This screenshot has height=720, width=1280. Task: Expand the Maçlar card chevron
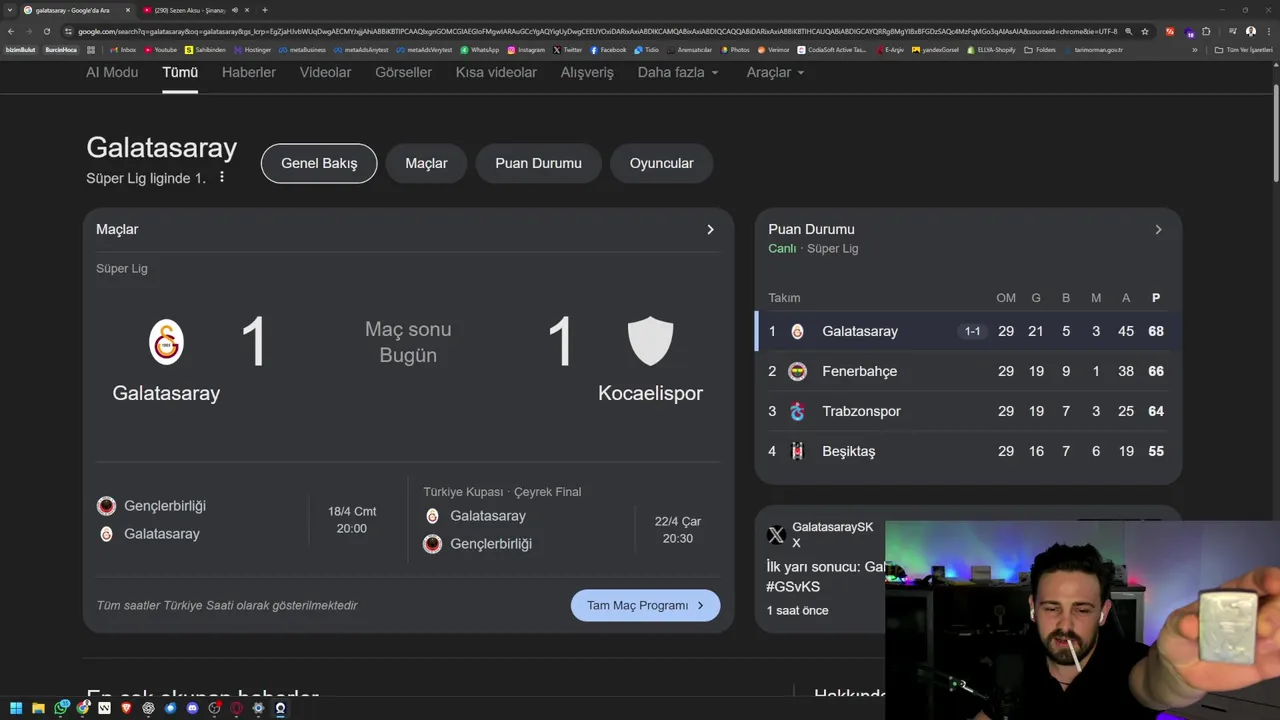[x=710, y=229]
